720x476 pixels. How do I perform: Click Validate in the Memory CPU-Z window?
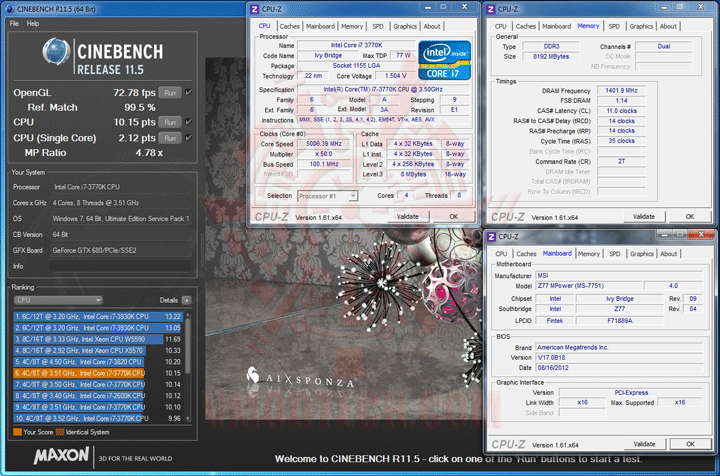644,217
